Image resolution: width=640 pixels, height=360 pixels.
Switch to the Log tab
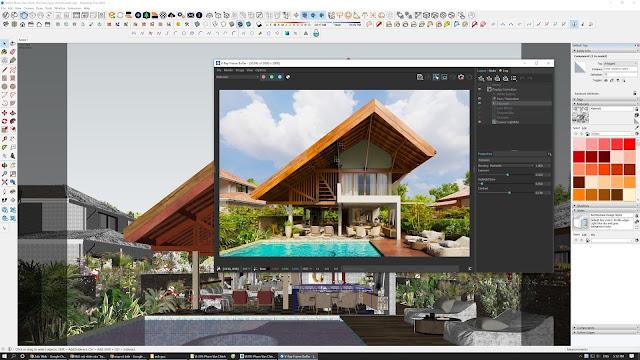point(505,71)
